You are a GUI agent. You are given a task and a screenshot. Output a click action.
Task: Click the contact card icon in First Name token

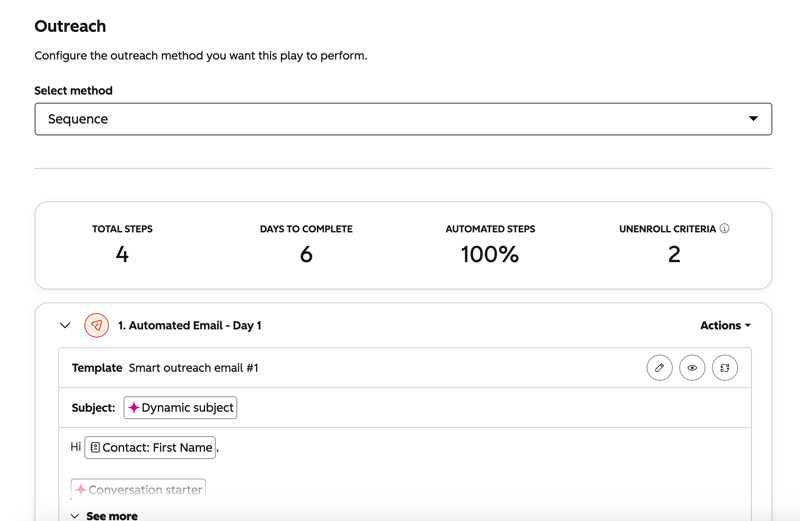[95, 448]
